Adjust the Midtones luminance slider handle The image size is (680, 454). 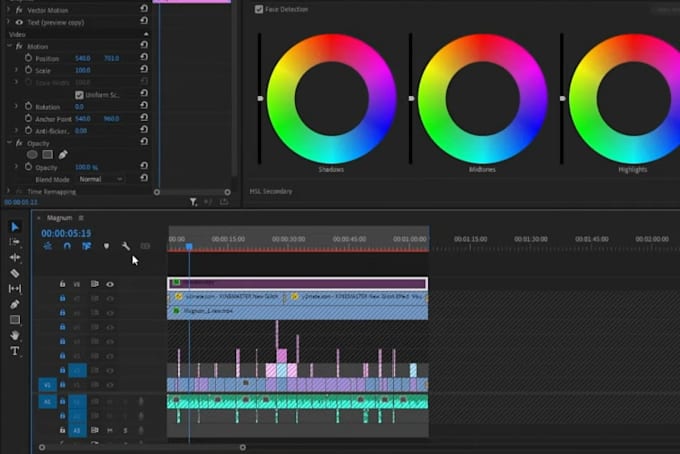tap(411, 98)
